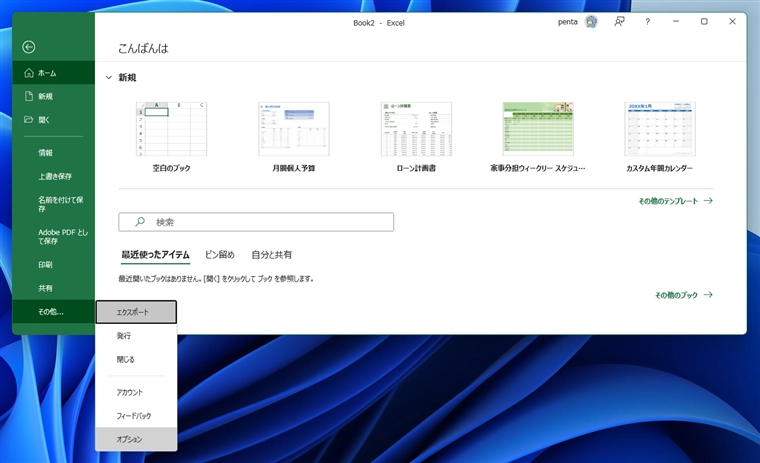Choose 閉じる in the popup menu
Image resolution: width=760 pixels, height=463 pixels.
click(x=136, y=359)
